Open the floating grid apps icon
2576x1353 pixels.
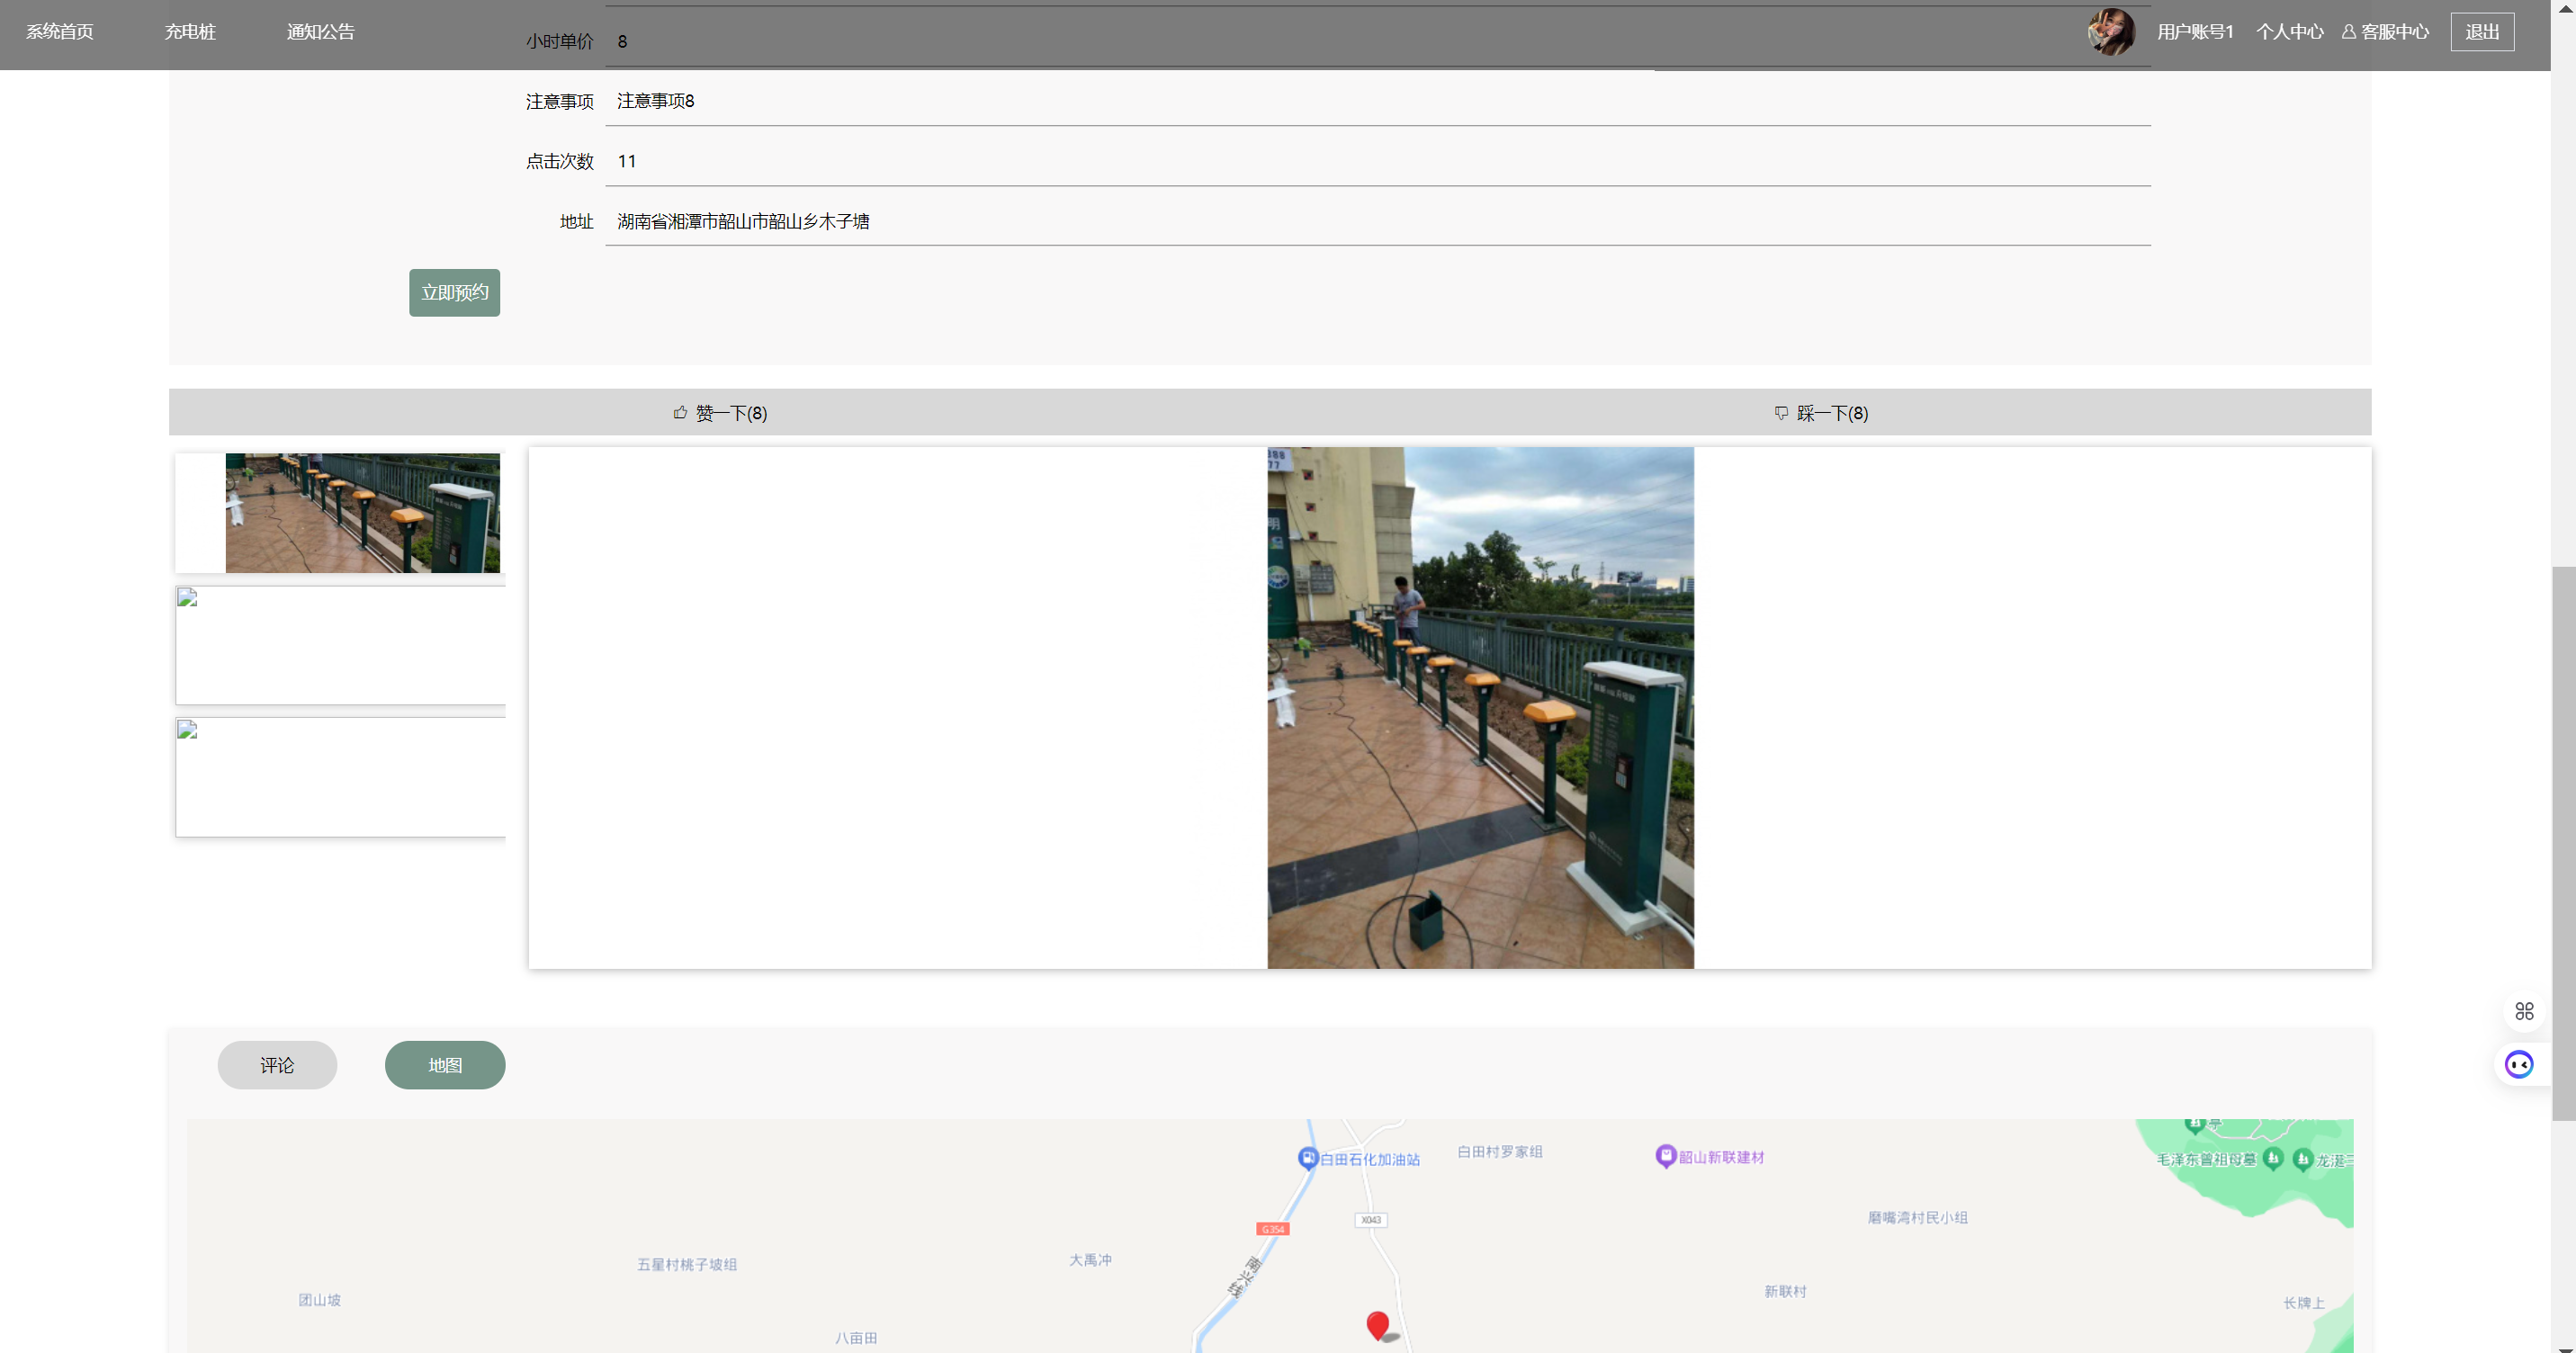tap(2524, 1011)
